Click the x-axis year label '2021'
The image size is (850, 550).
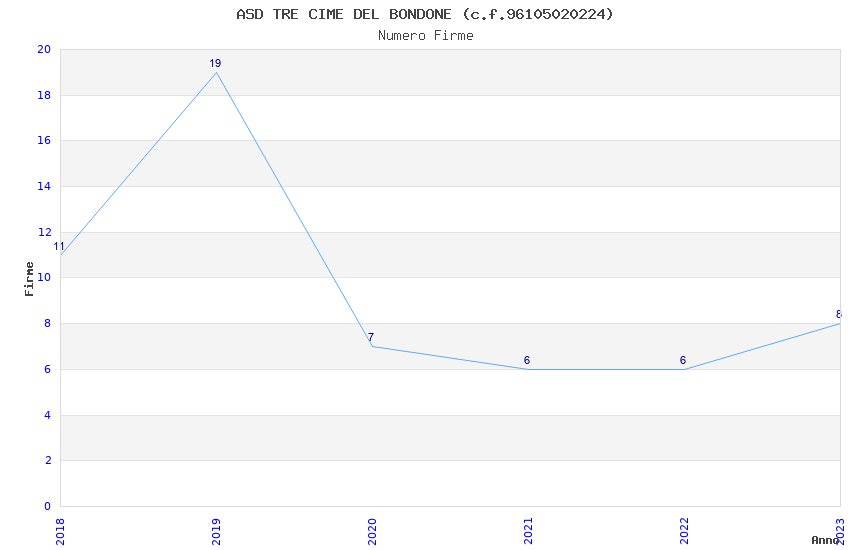pos(528,531)
